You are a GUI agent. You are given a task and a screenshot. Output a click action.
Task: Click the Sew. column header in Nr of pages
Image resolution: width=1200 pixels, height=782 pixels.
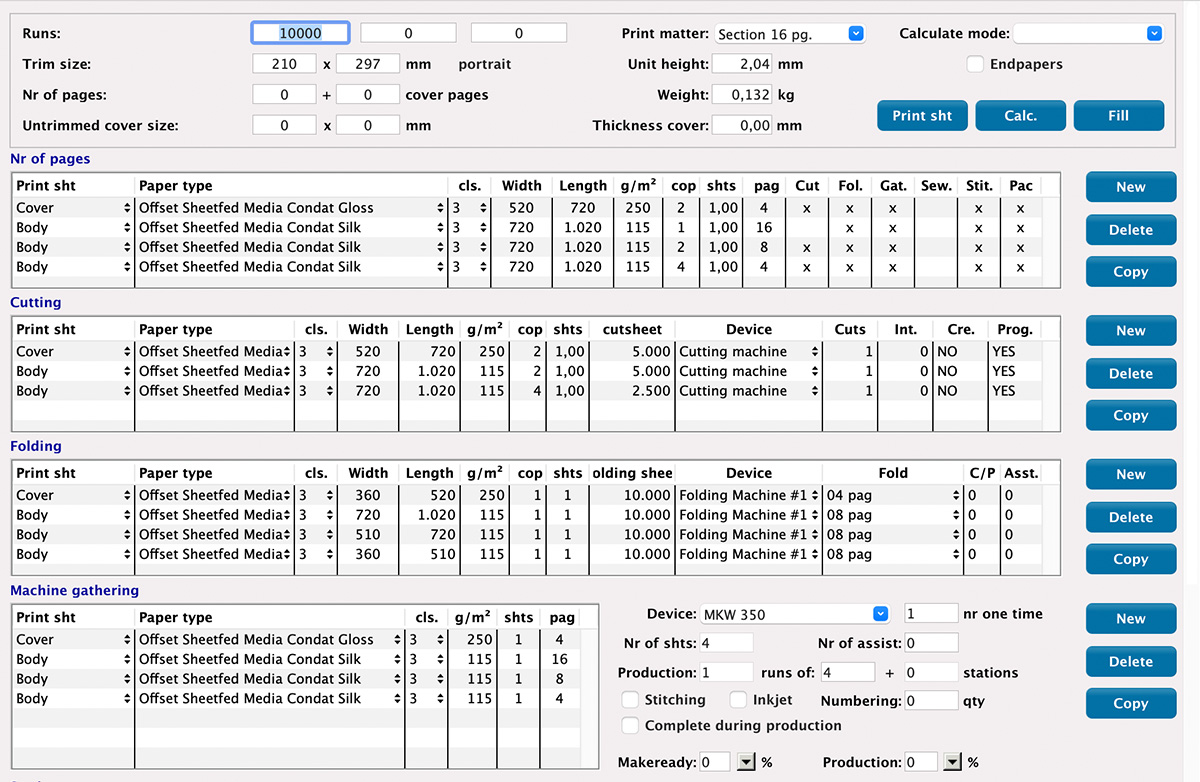[936, 186]
